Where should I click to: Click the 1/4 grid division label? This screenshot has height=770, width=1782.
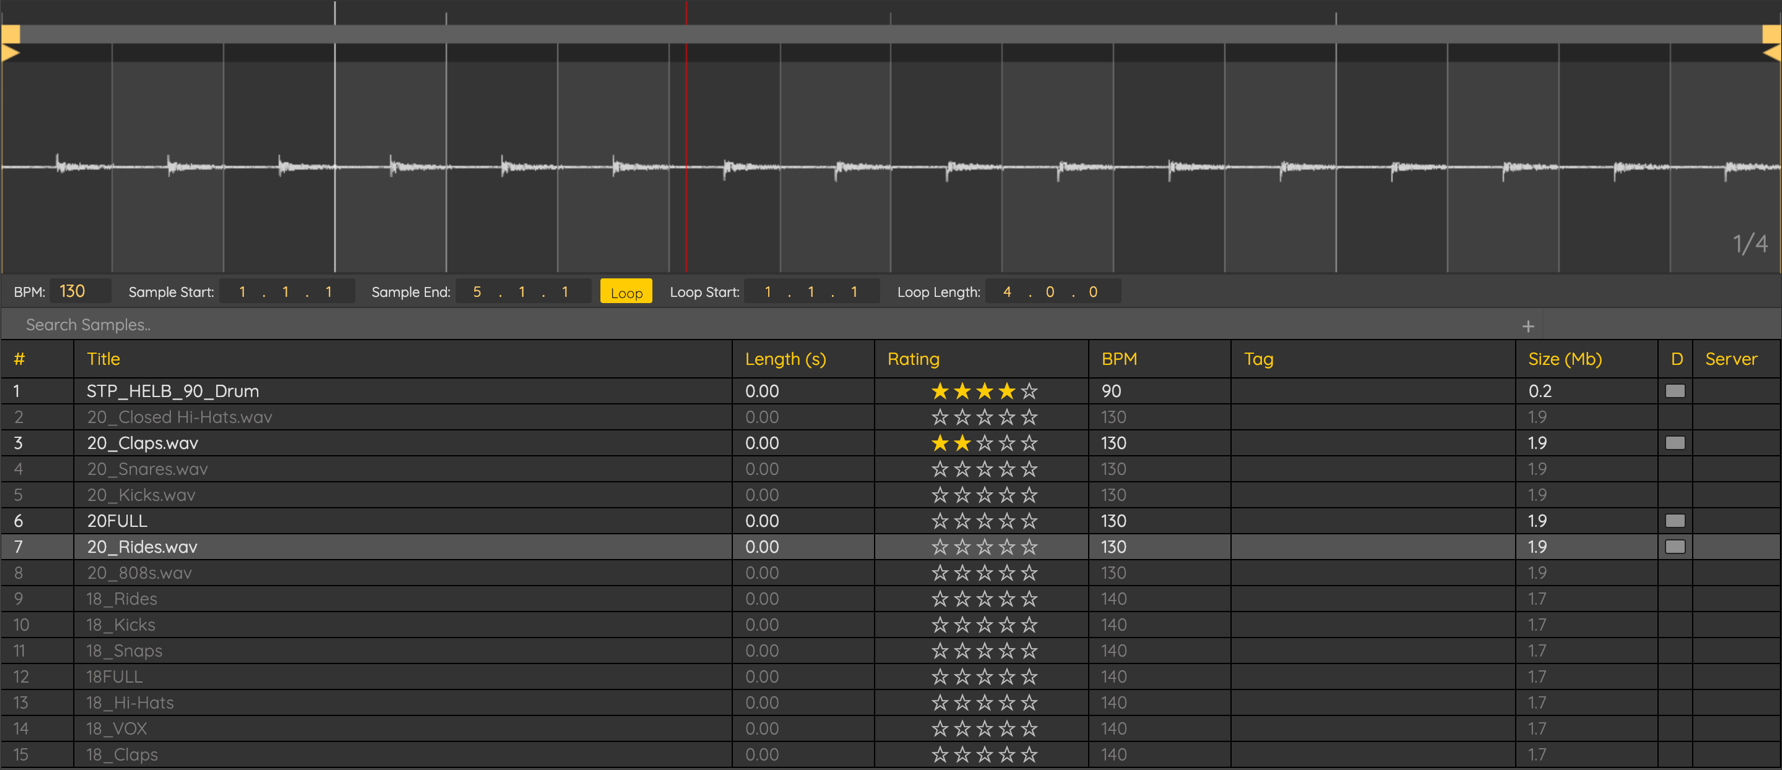[x=1750, y=244]
